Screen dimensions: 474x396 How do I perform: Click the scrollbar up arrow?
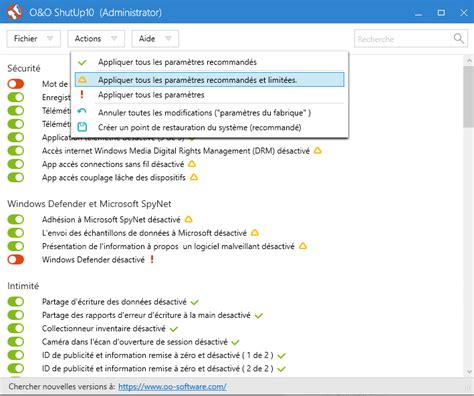pyautogui.click(x=469, y=60)
